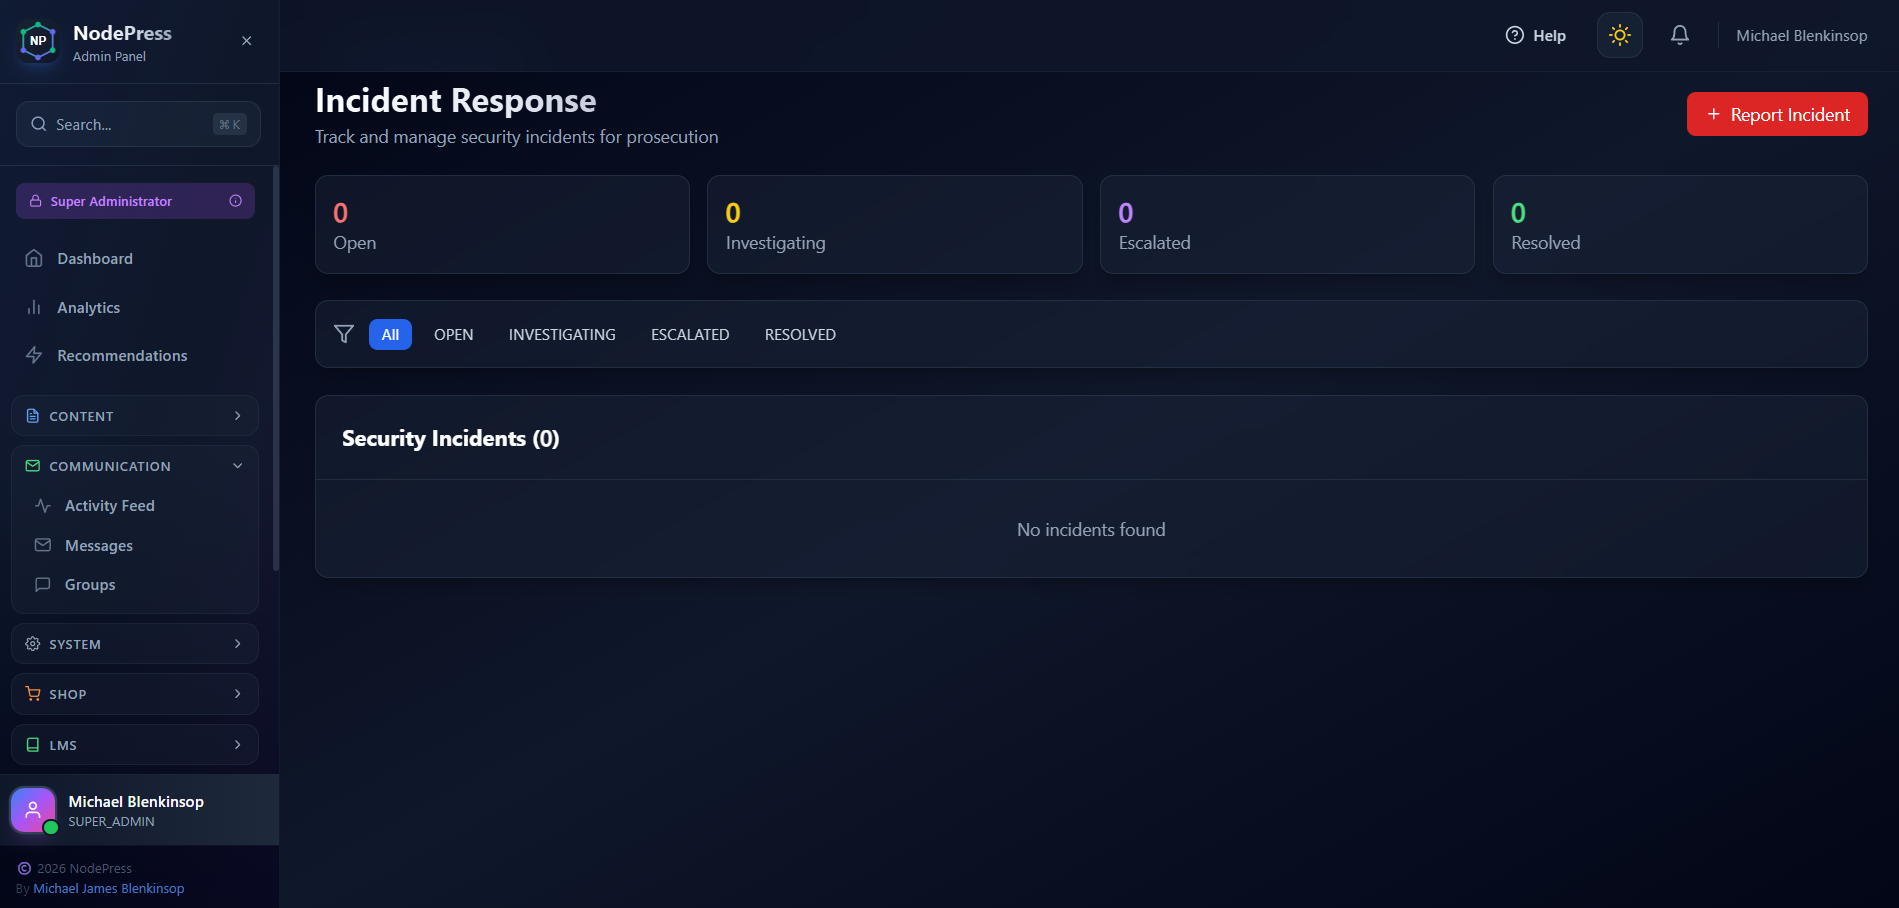The image size is (1899, 908).
Task: Filter incidents by INVESTIGATING status
Action: click(x=561, y=335)
